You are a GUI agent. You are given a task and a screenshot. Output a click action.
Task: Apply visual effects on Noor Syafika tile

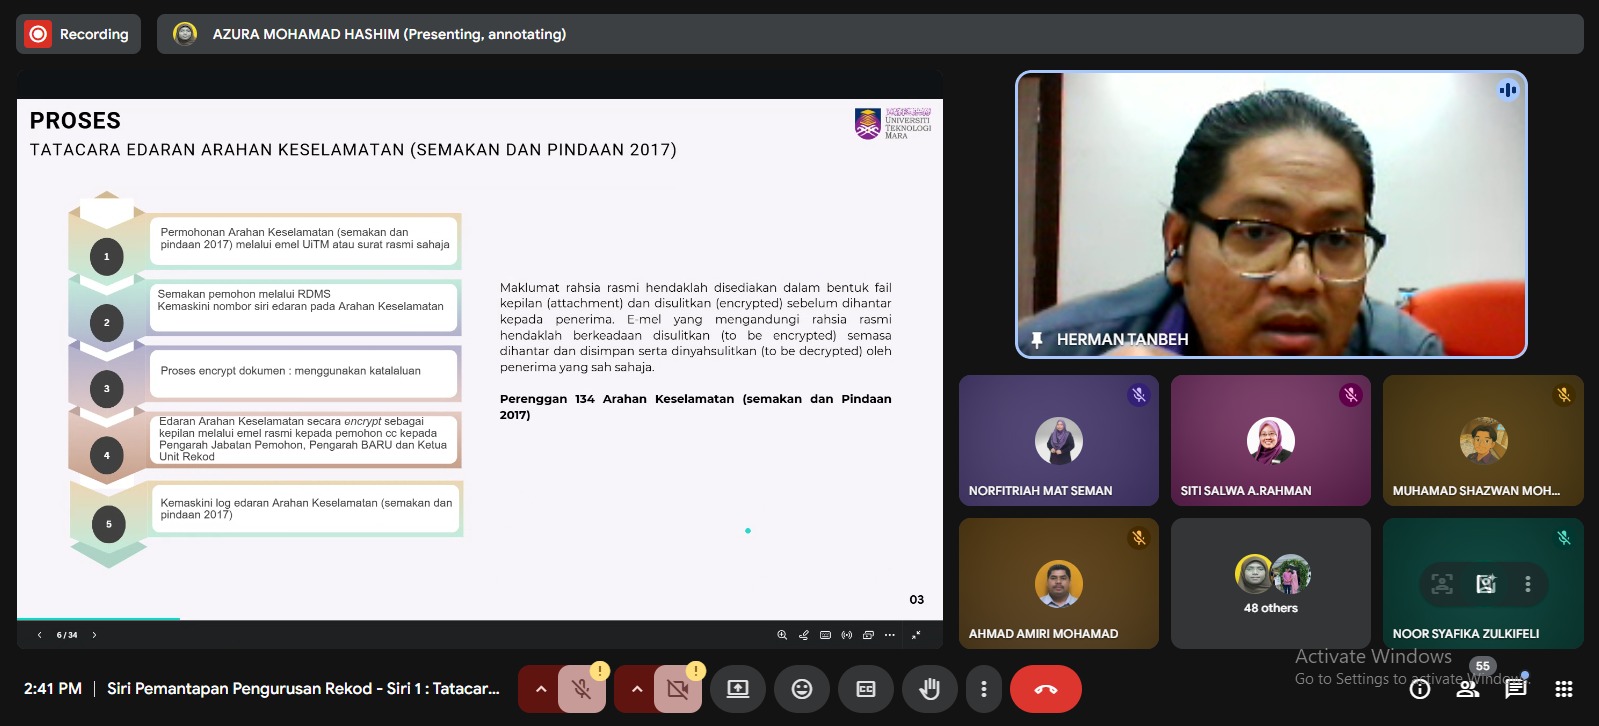pos(1486,584)
